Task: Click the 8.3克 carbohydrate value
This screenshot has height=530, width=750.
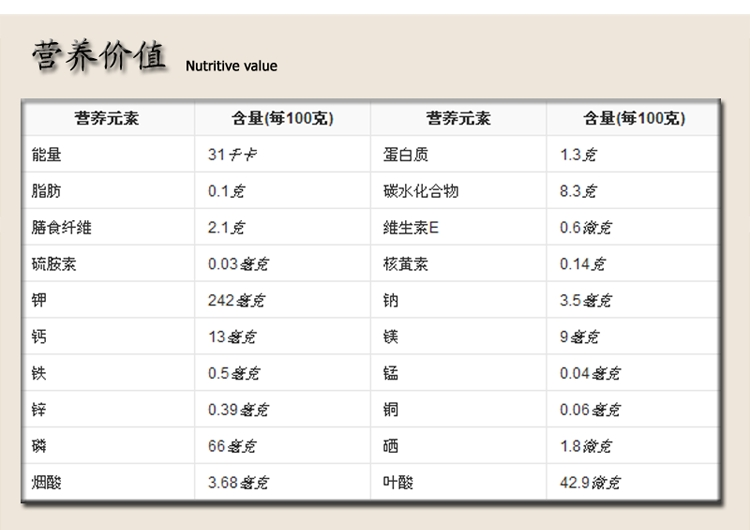Action: point(578,191)
